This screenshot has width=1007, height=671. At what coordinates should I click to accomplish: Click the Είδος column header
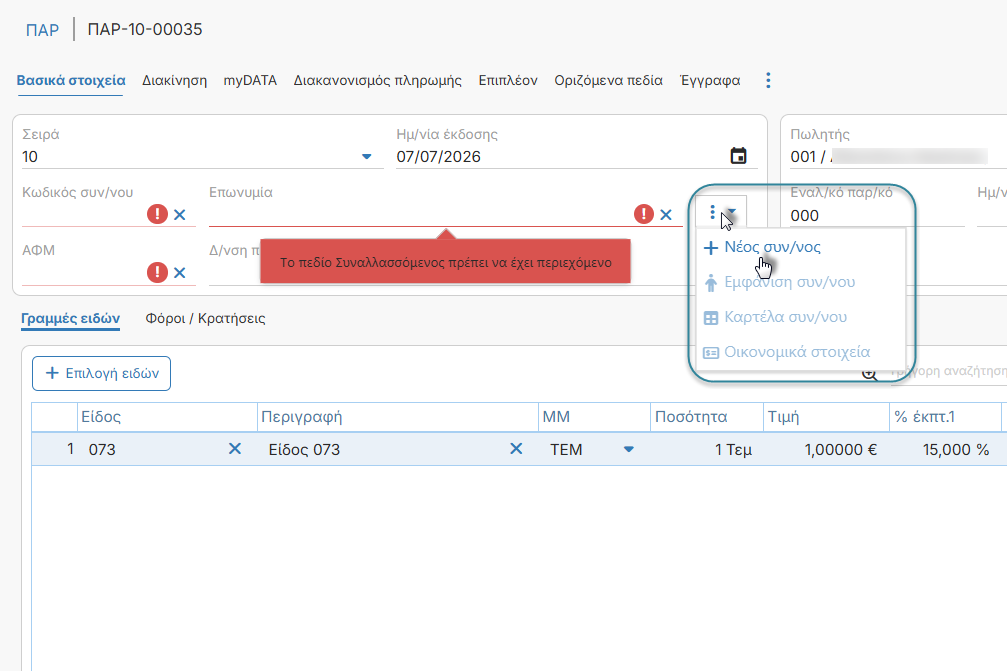(167, 417)
